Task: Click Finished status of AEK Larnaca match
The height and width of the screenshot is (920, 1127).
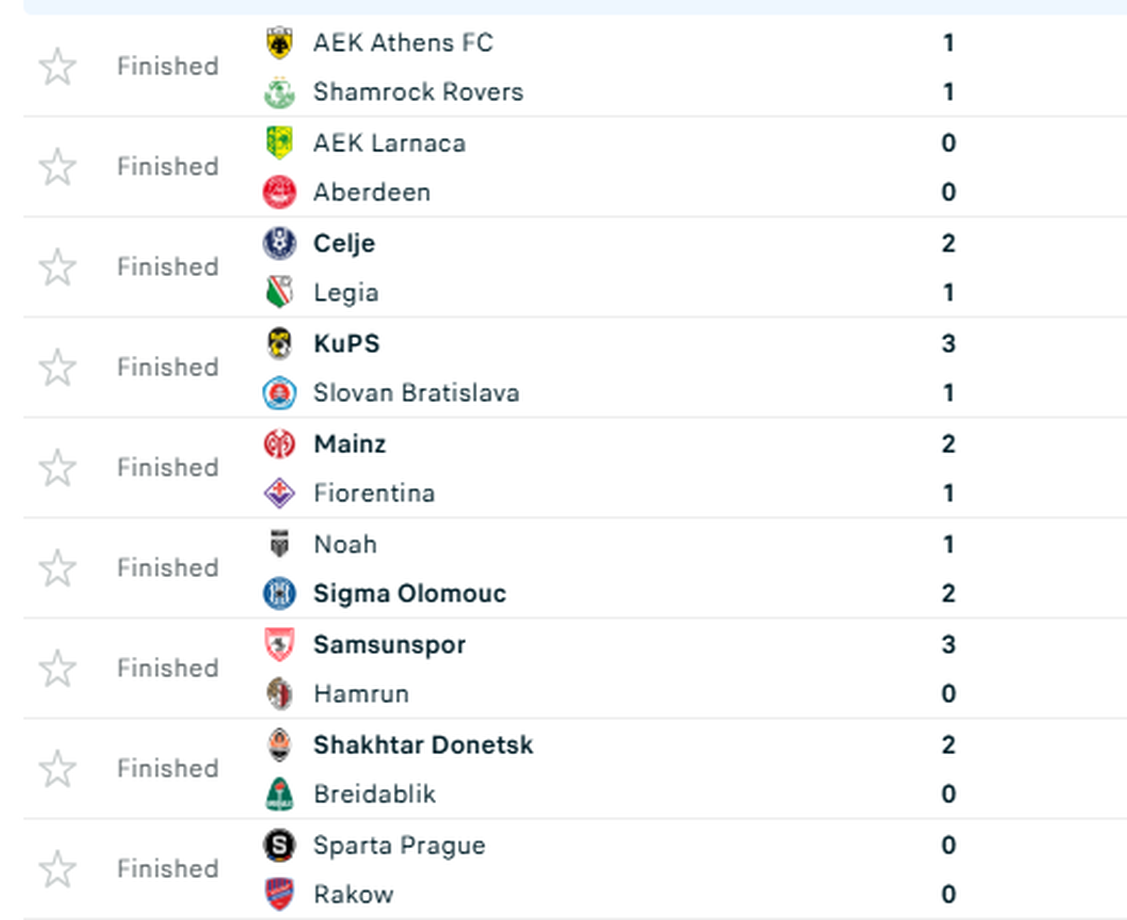Action: 167,167
